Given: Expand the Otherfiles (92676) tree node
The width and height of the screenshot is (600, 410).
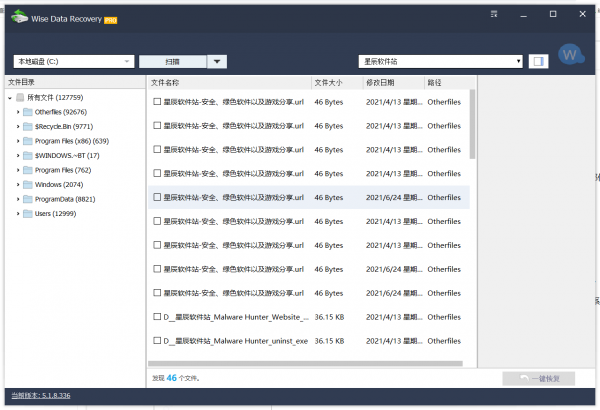Looking at the screenshot, I should coord(18,112).
